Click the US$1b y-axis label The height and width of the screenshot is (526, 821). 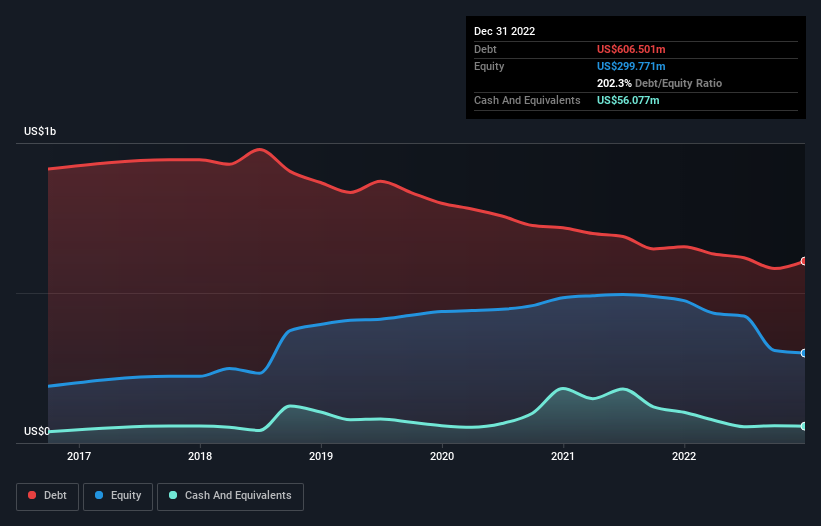click(40, 131)
